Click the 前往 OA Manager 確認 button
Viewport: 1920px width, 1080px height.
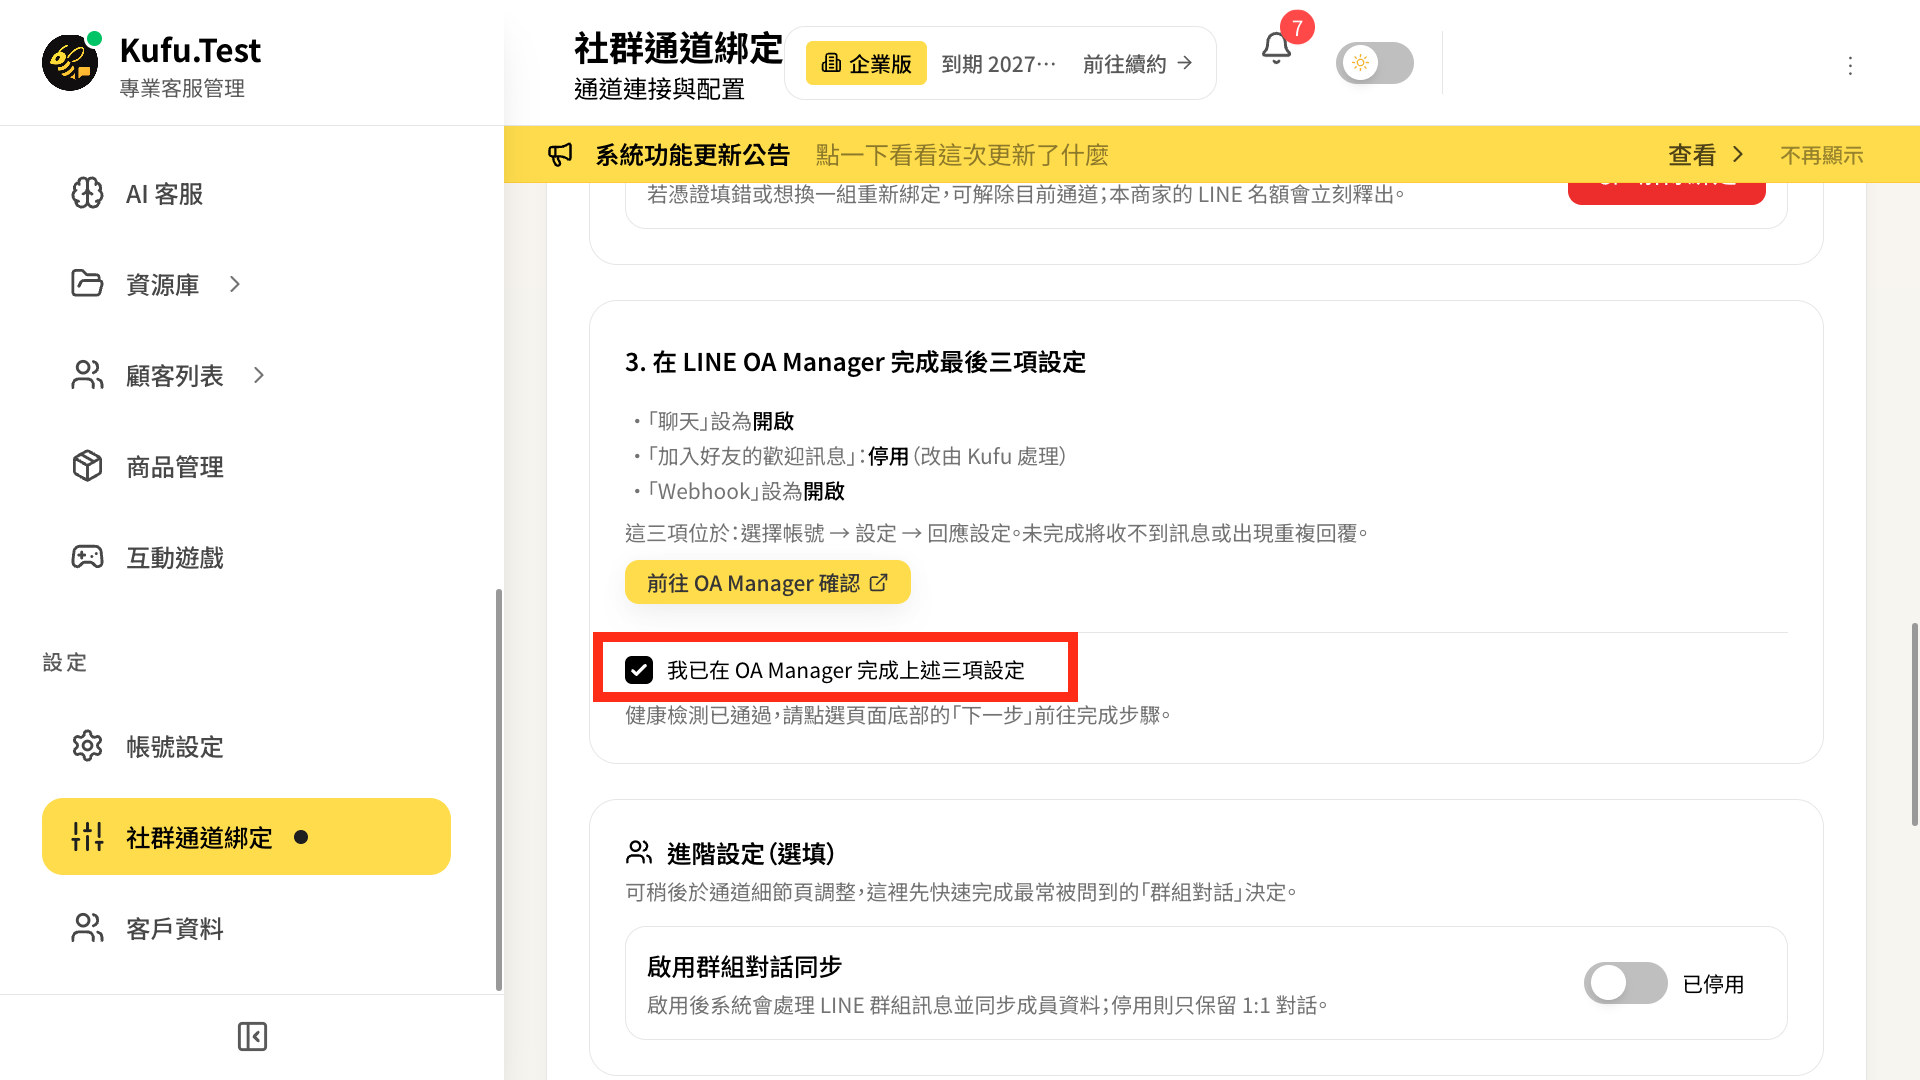click(x=767, y=582)
